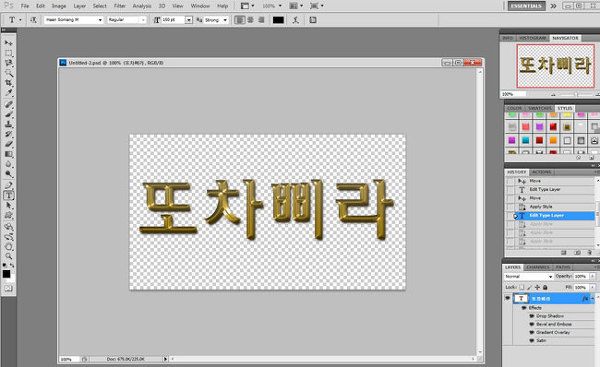The width and height of the screenshot is (600, 367).
Task: Collapse the text layer effects list arrow
Action: click(593, 298)
